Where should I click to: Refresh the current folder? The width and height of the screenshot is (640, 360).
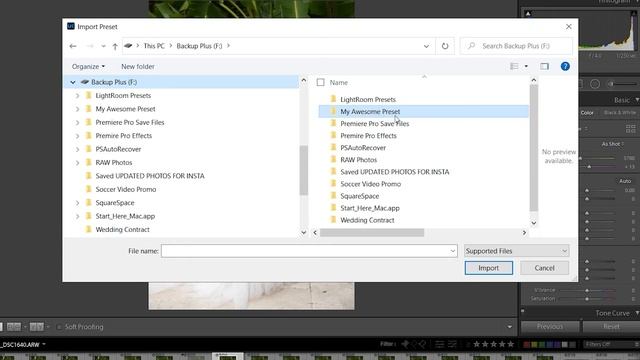tap(445, 46)
